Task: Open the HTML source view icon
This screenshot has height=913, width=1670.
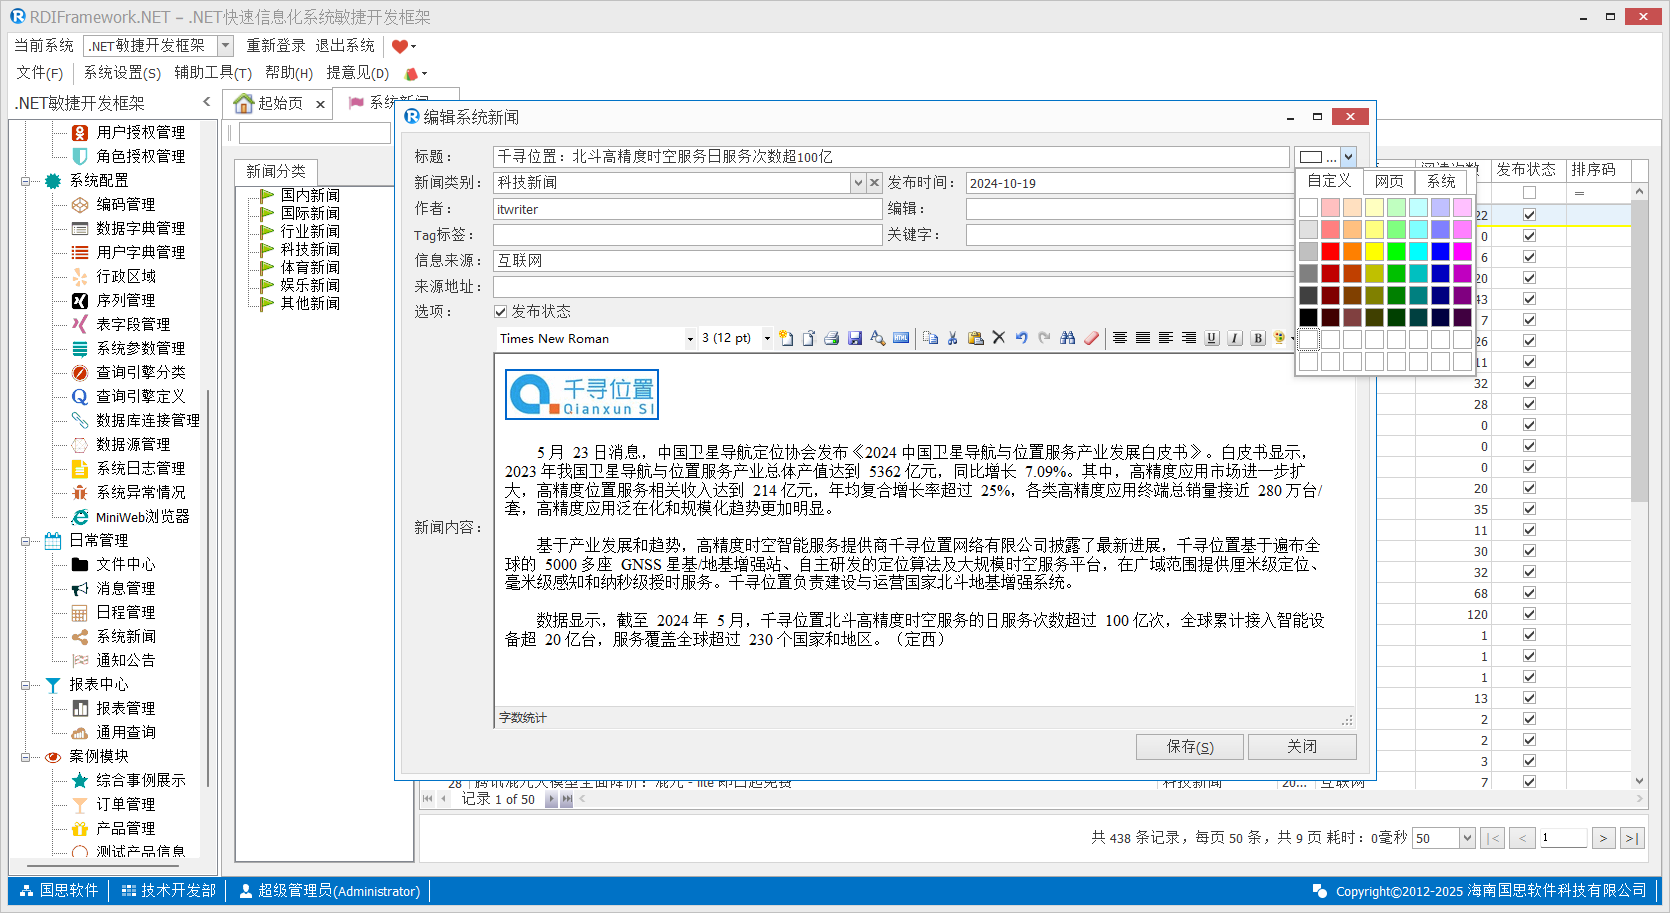Action: pyautogui.click(x=901, y=339)
